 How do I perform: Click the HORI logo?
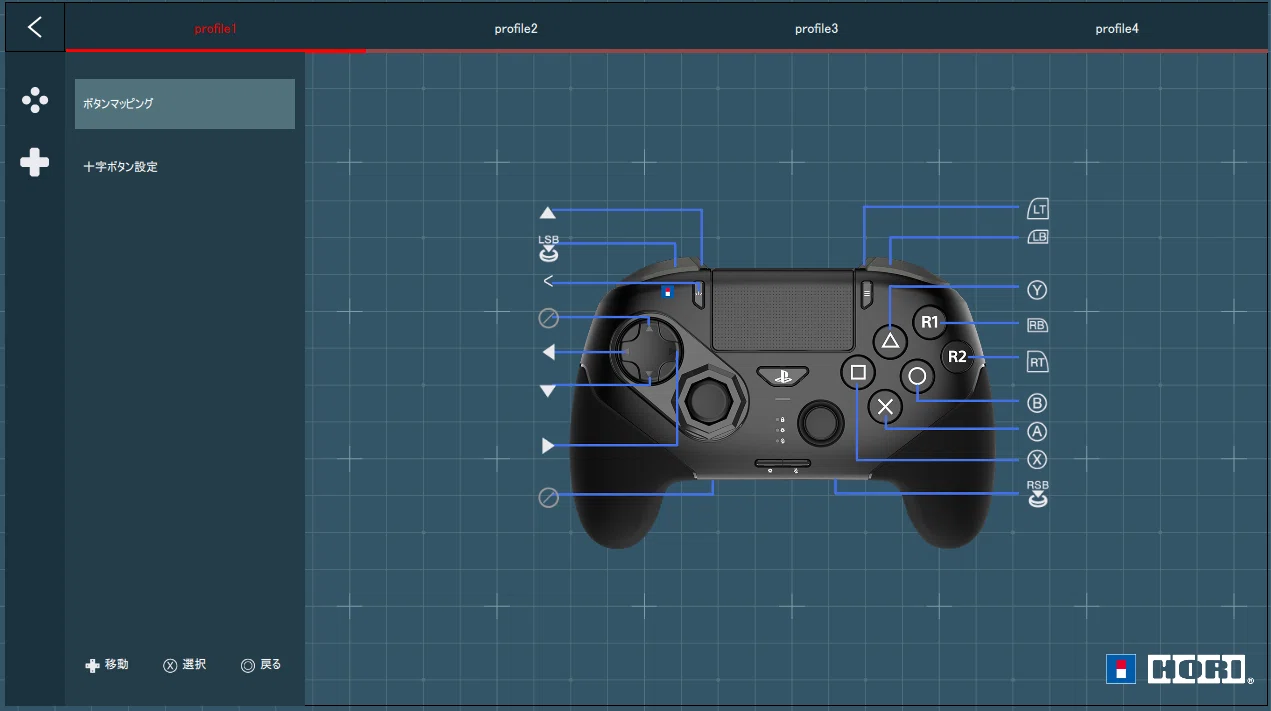pos(1180,669)
